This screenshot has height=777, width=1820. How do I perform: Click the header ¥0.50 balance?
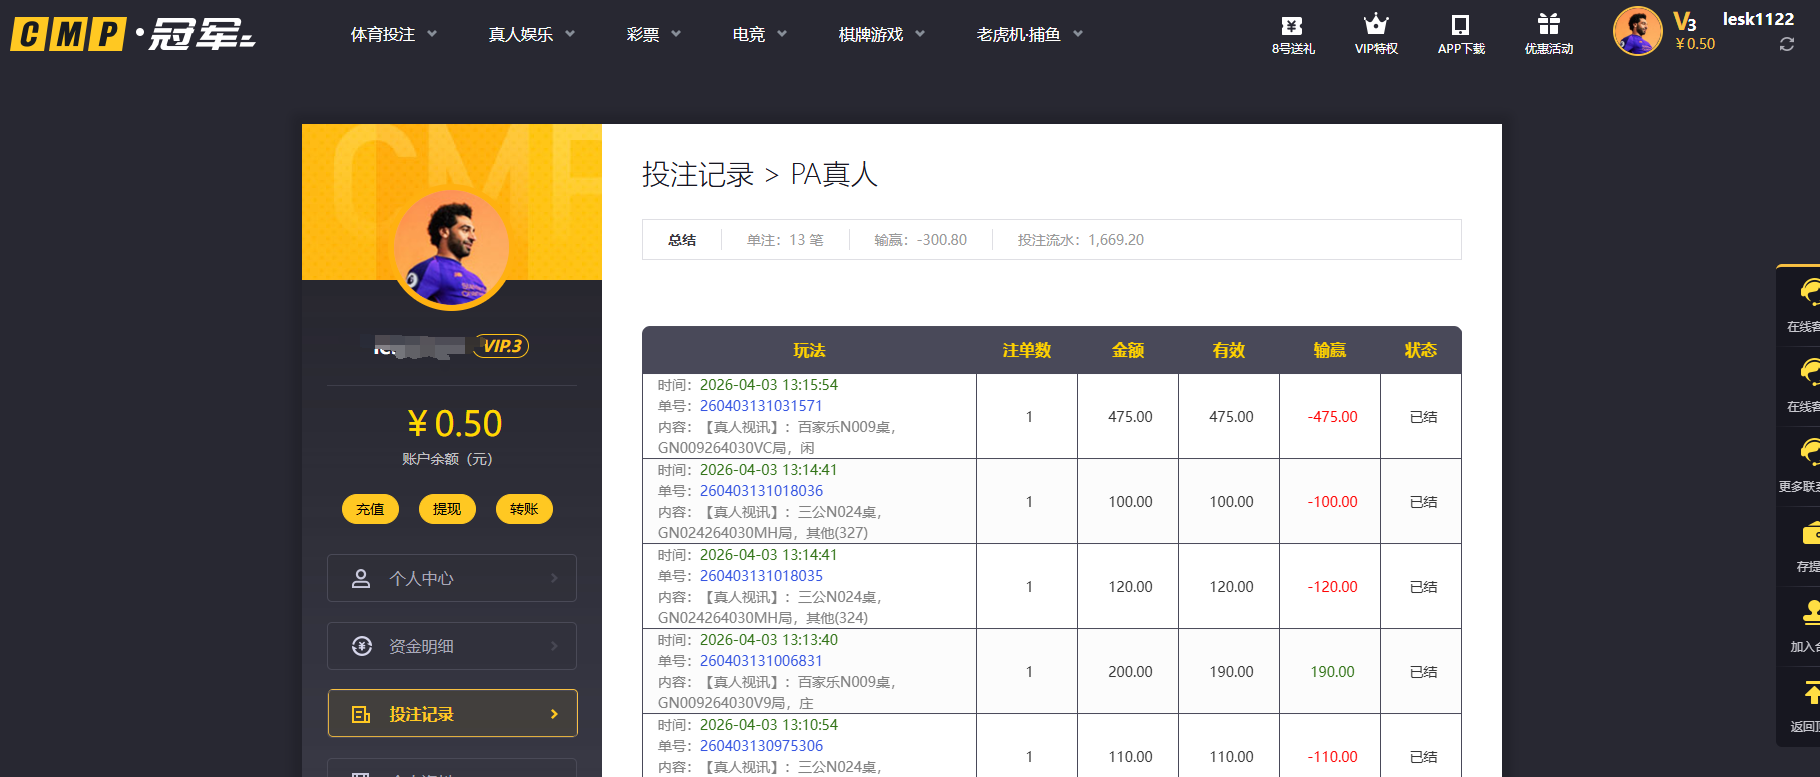point(1695,44)
